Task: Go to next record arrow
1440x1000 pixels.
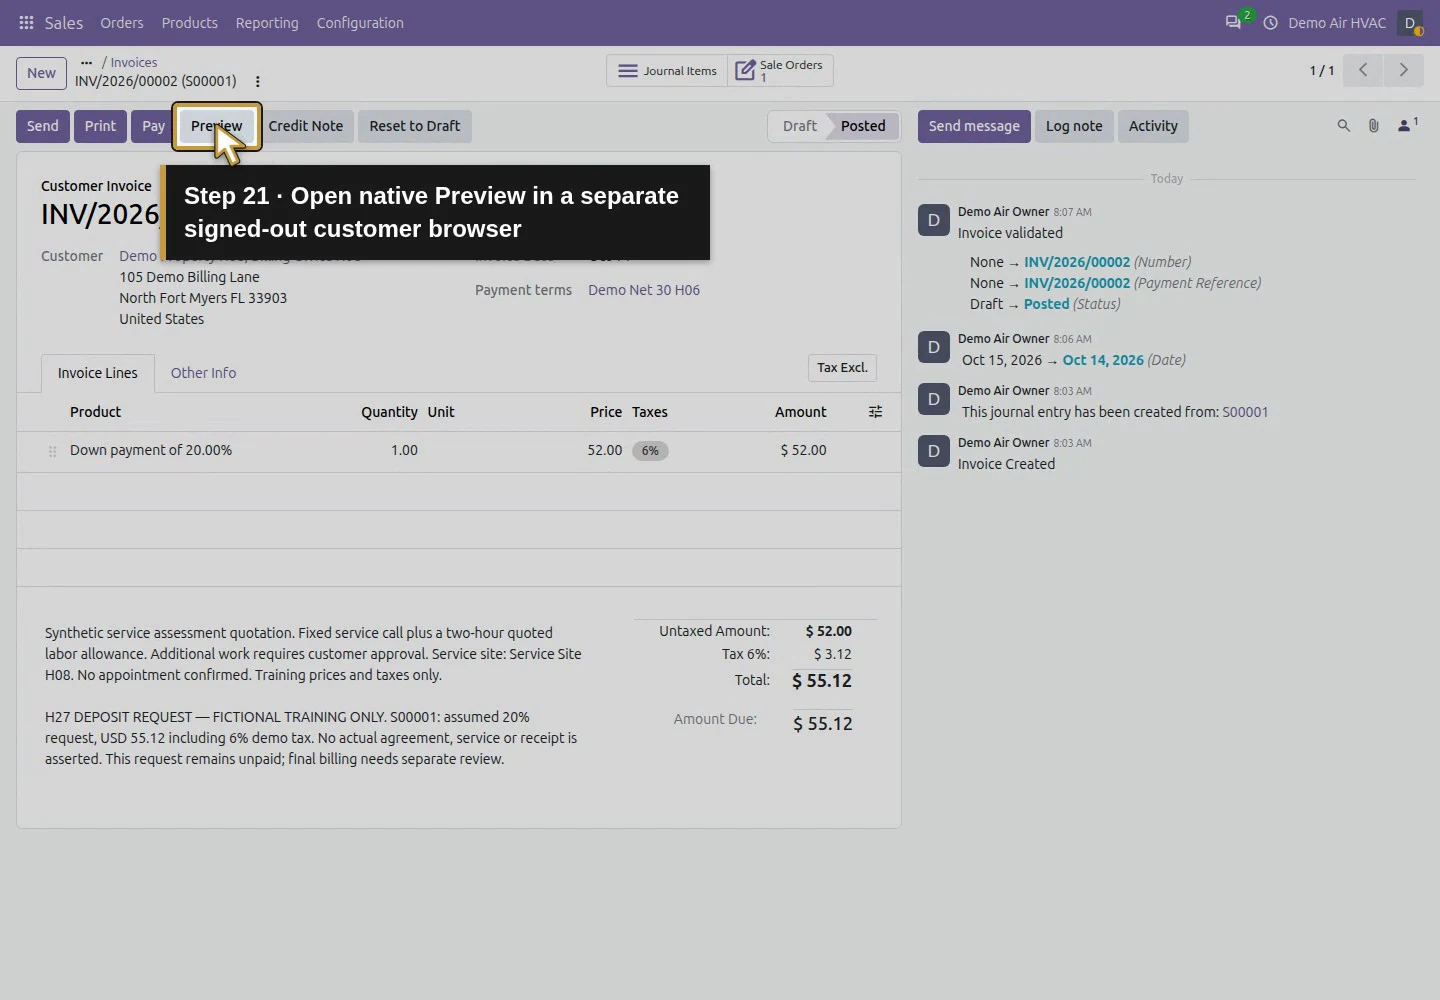Action: click(1403, 70)
